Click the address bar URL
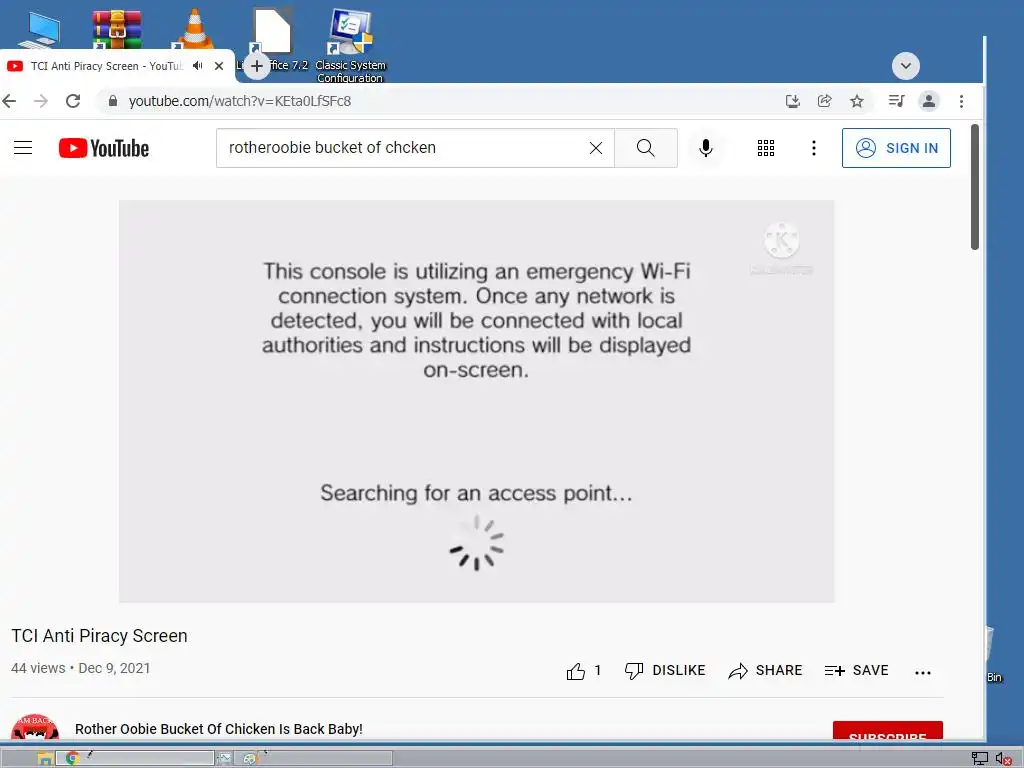Viewport: 1024px width, 768px height. pyautogui.click(x=240, y=101)
